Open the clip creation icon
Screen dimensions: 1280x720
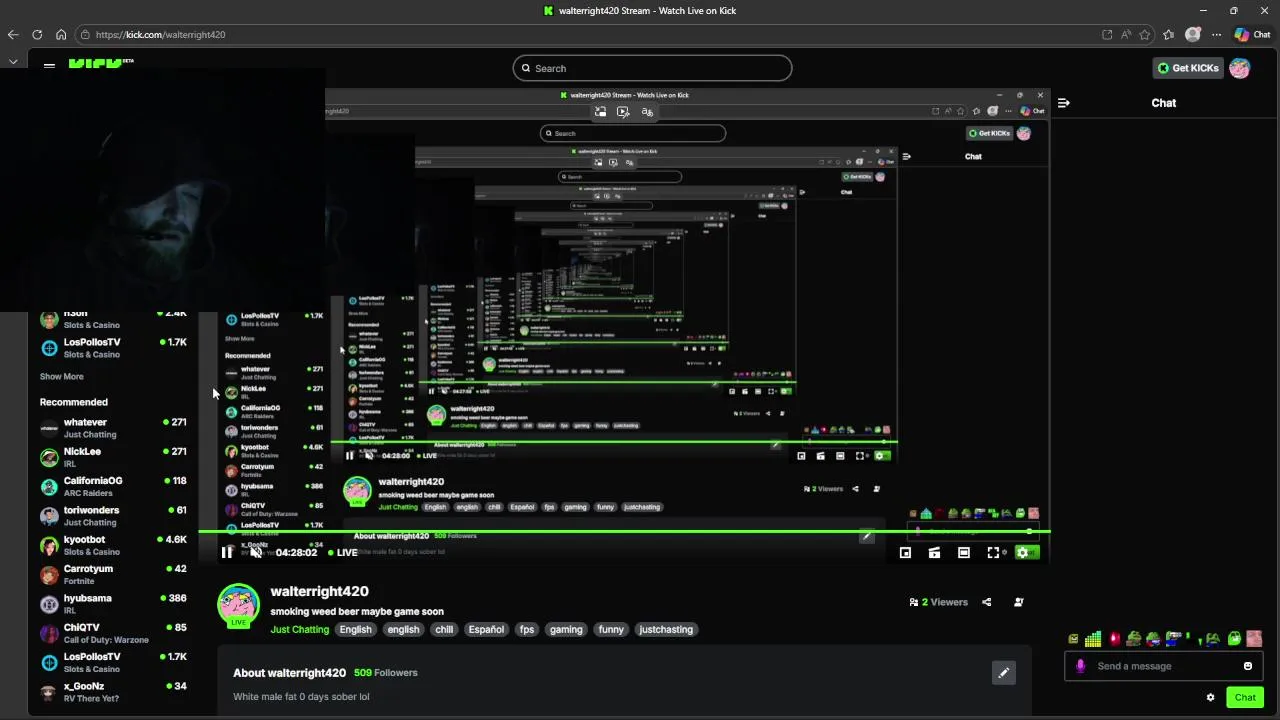click(x=934, y=552)
